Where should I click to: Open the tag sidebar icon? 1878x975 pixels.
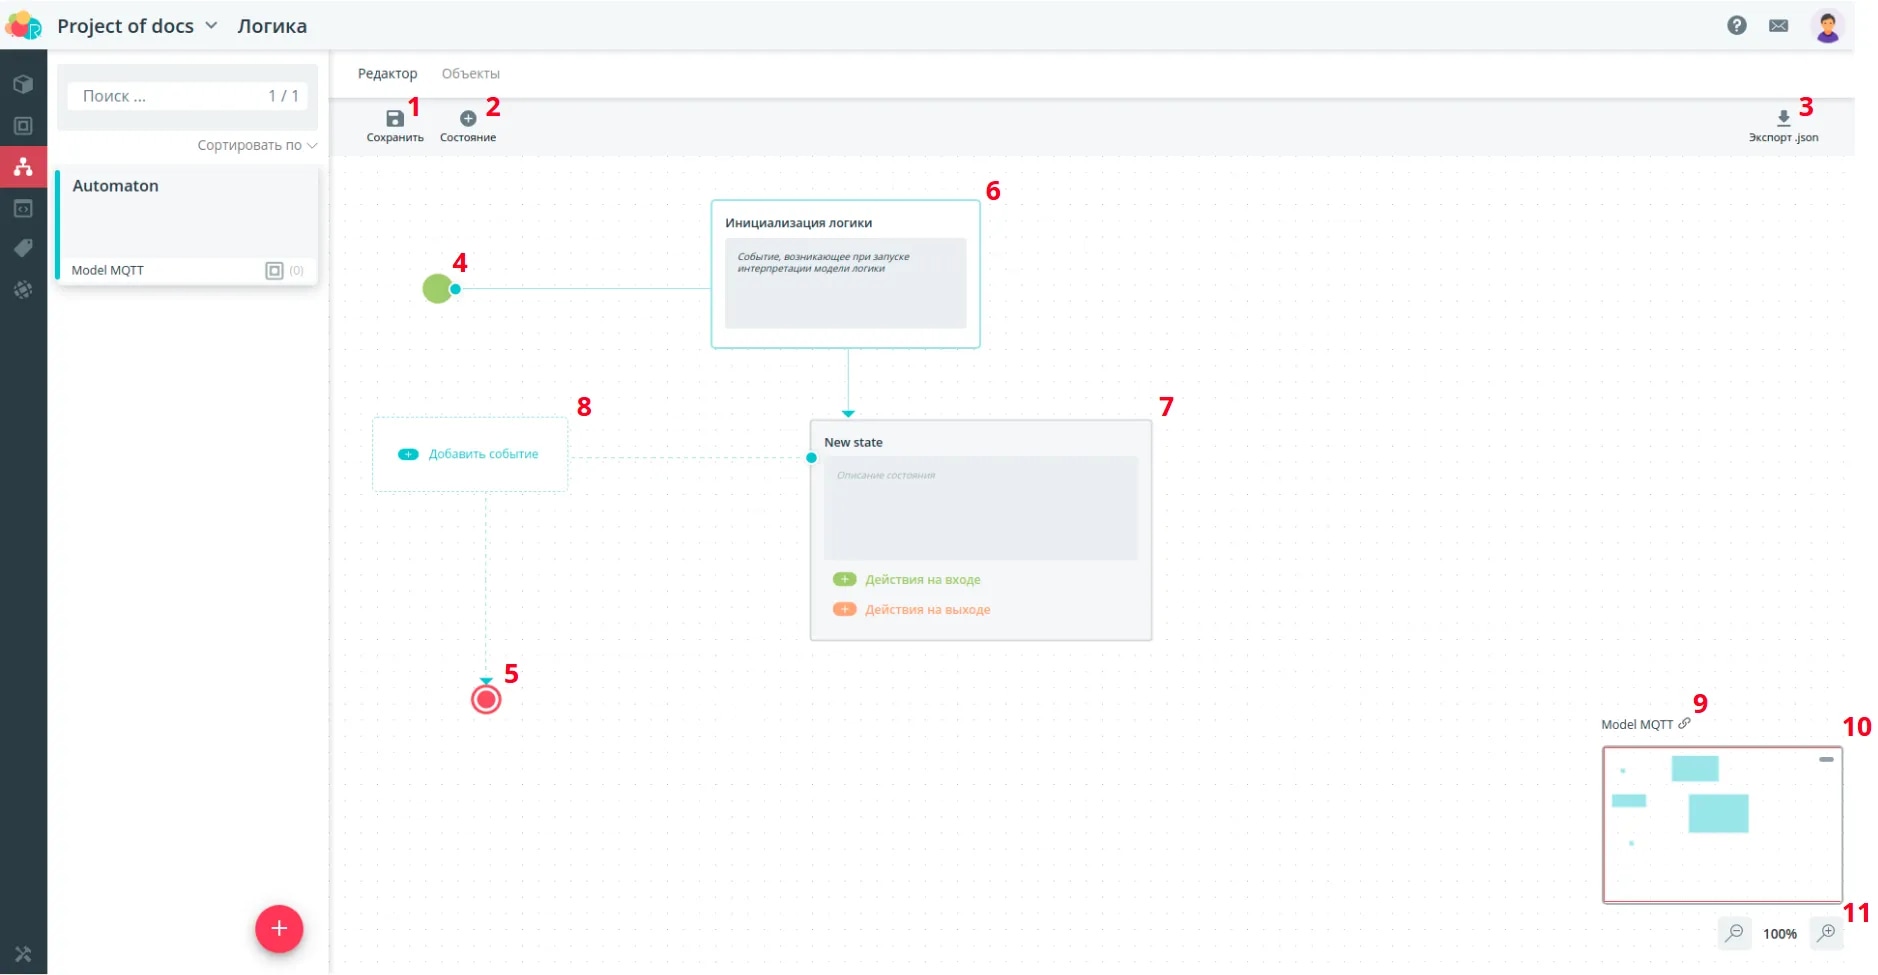[23, 248]
